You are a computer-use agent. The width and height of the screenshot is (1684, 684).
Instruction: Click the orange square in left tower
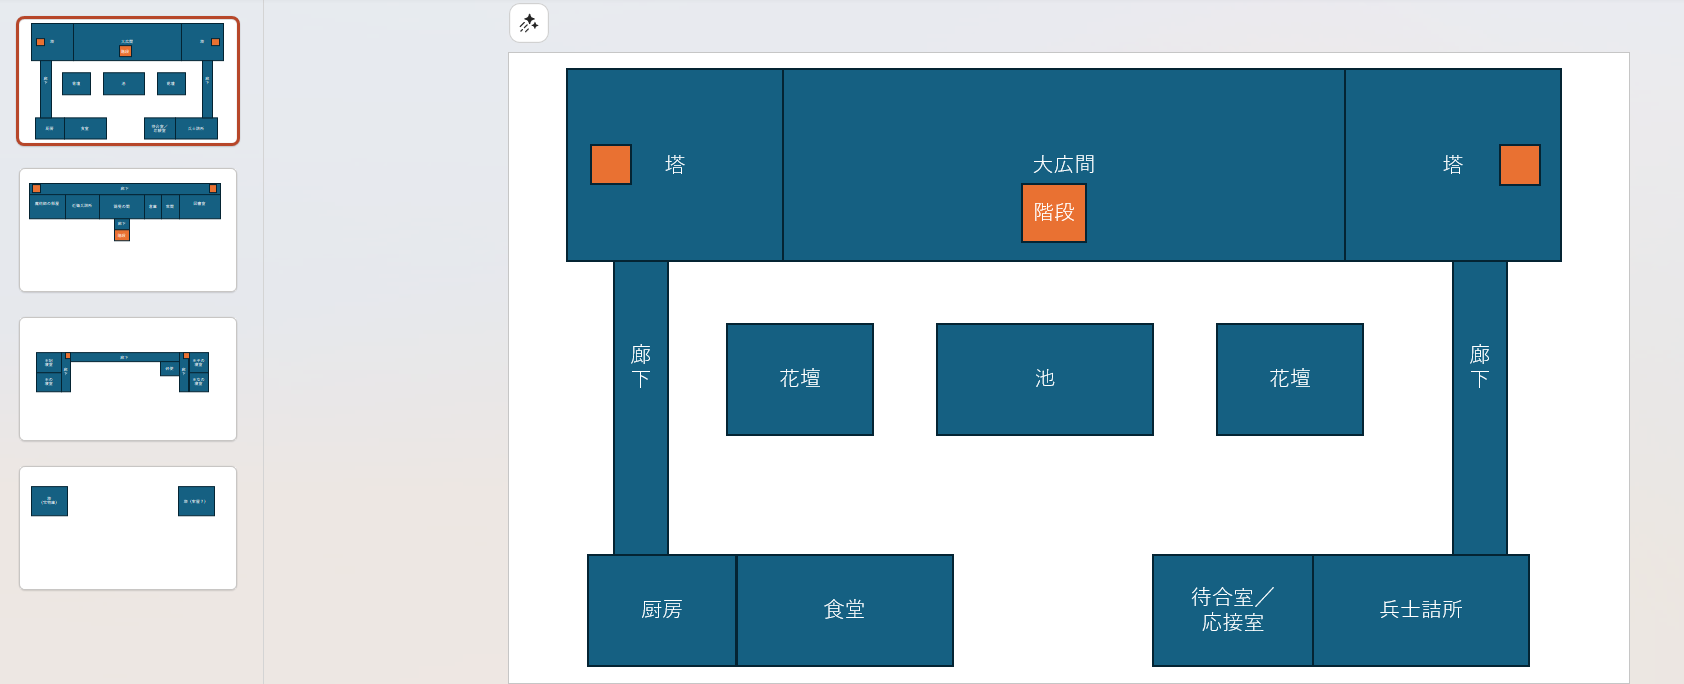coord(611,165)
